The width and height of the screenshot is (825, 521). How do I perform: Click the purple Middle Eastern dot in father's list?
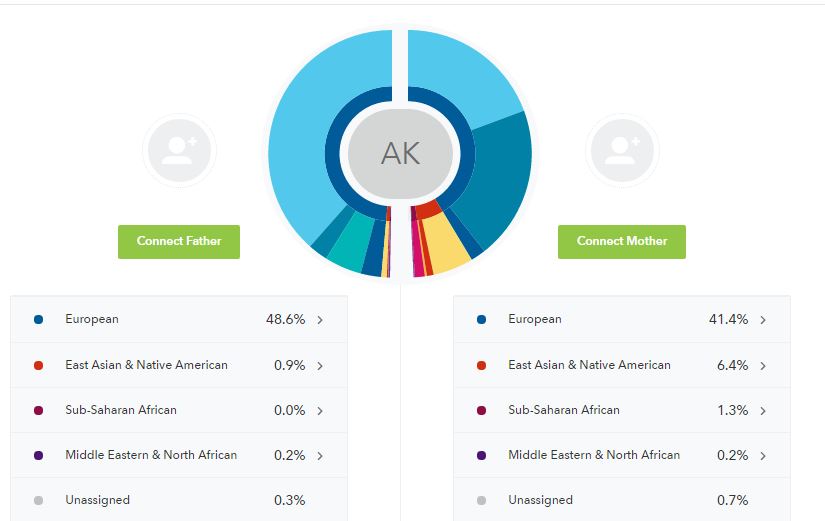(38, 456)
